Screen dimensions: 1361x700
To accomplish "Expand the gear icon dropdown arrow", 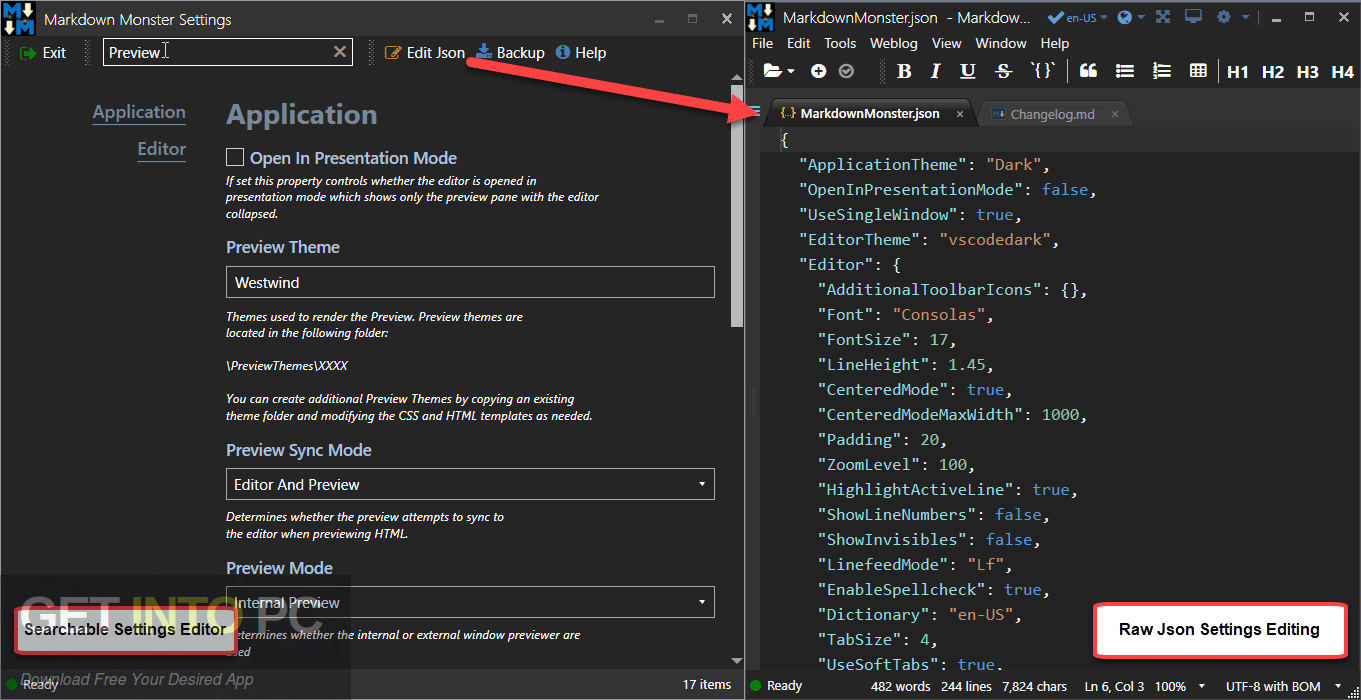I will tap(1245, 17).
